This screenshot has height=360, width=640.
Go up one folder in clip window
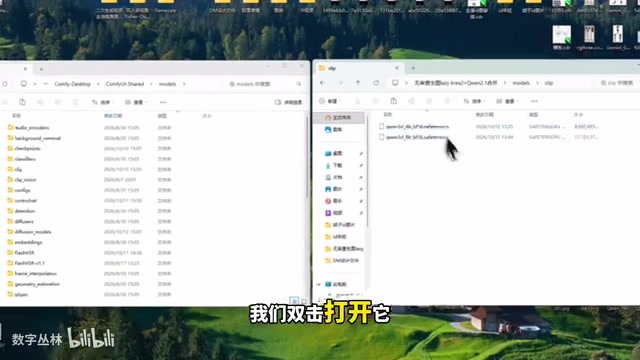[x=358, y=83]
